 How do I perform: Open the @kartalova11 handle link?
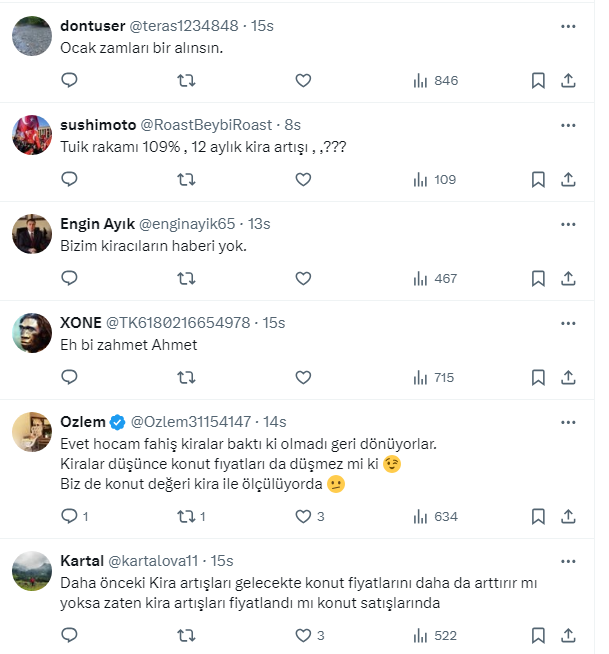tap(152, 561)
